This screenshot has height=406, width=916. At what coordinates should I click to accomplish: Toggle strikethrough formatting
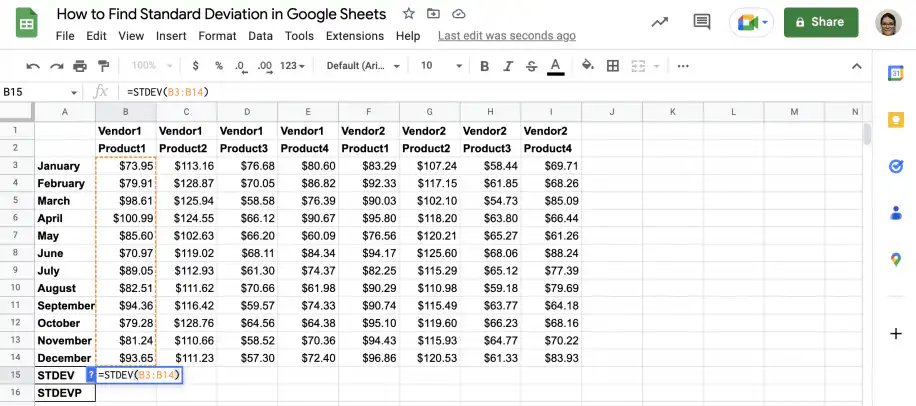point(531,66)
